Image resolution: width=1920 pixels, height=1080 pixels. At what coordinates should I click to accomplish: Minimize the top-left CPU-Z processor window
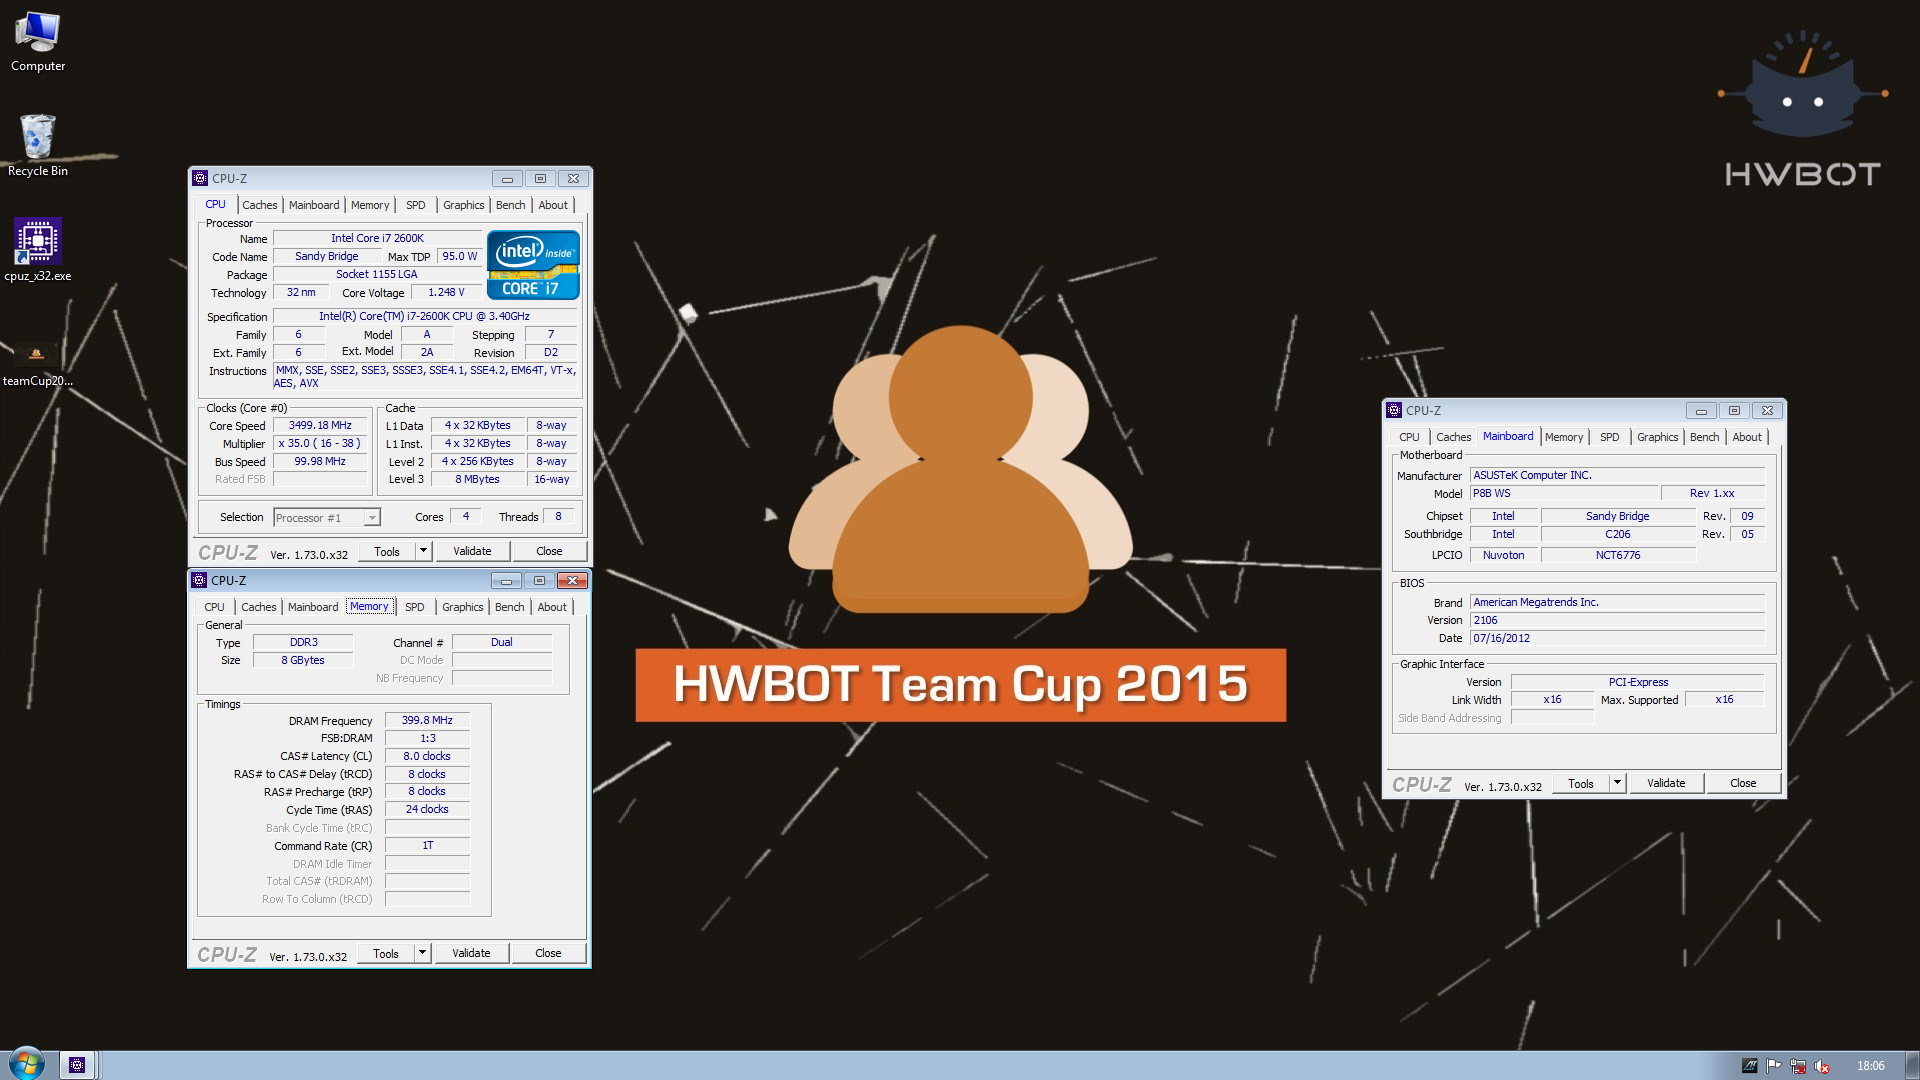tap(507, 179)
